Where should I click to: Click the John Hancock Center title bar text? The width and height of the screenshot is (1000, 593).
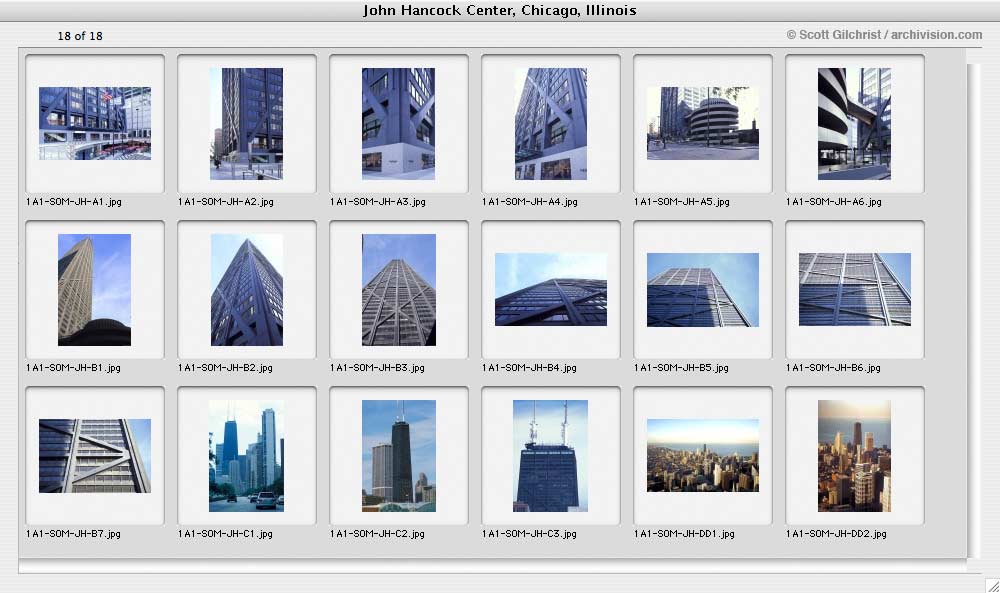pos(499,10)
